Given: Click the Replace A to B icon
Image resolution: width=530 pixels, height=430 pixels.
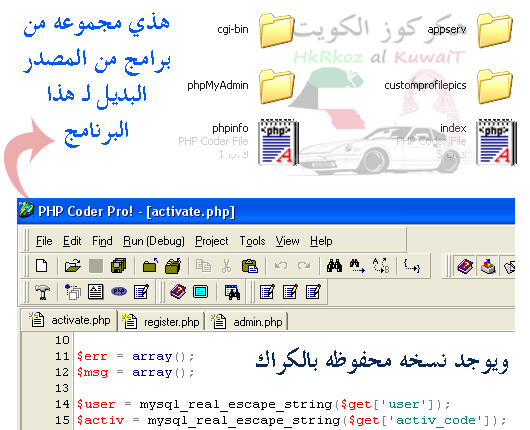Looking at the screenshot, I should coord(381,266).
